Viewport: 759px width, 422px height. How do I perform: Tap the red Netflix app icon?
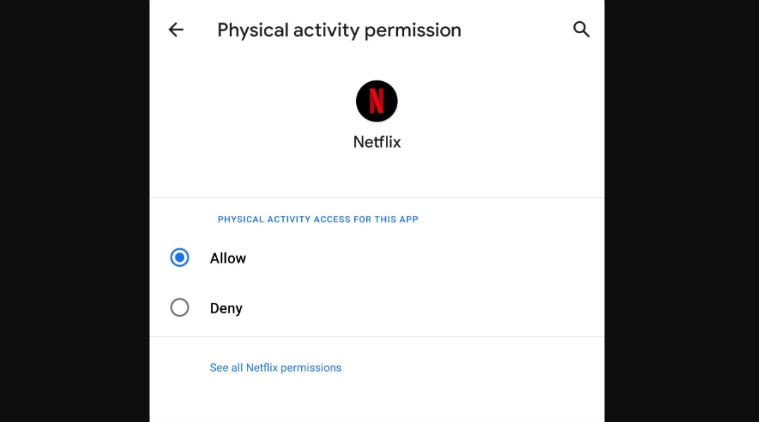(377, 100)
